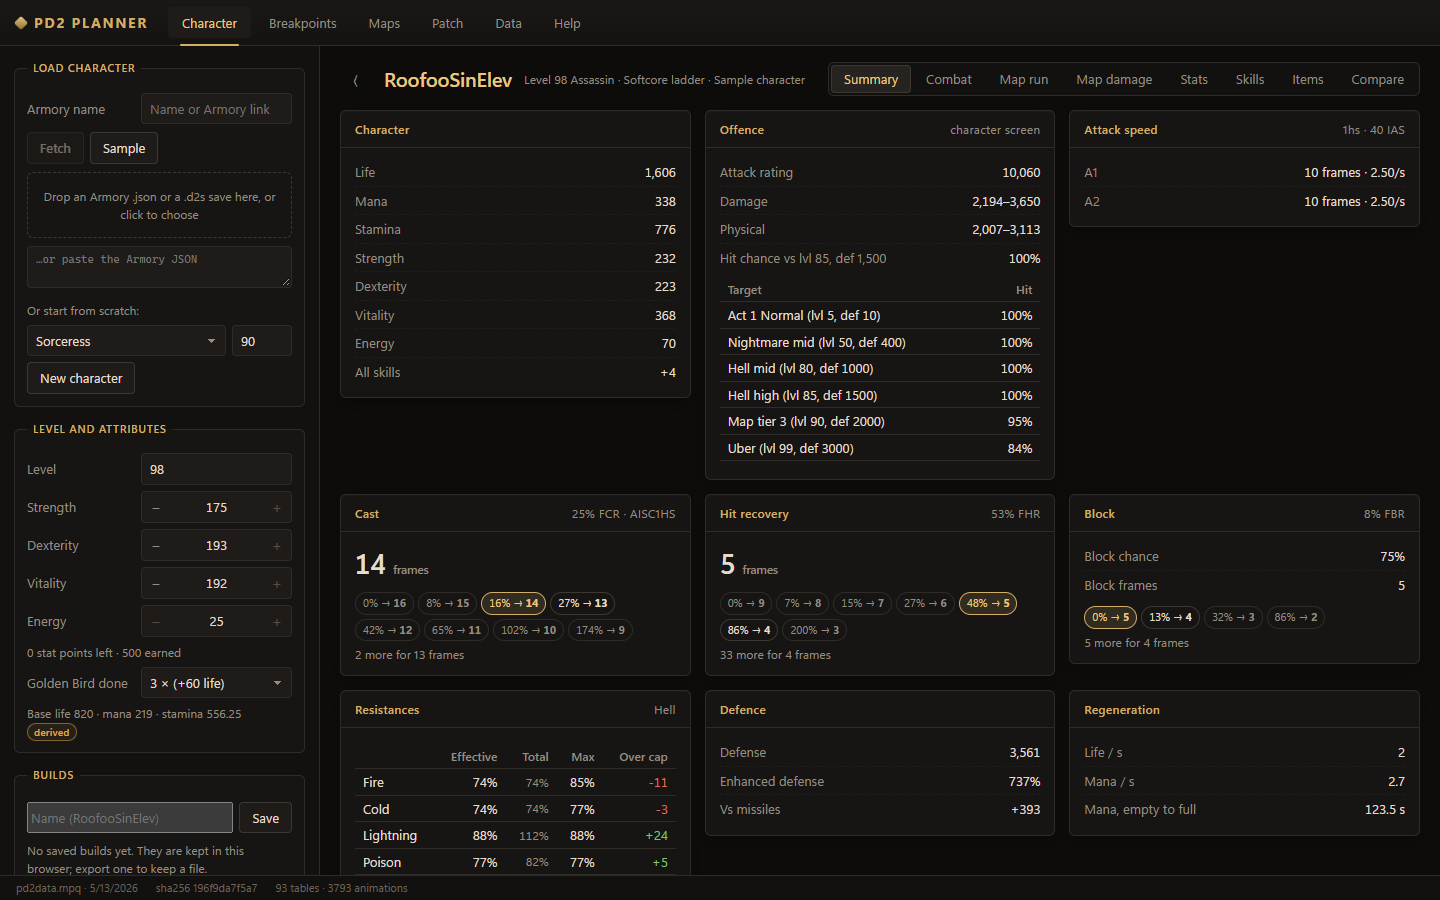Click the pd2data.mpq status bar entry
1440x900 pixels.
point(77,888)
